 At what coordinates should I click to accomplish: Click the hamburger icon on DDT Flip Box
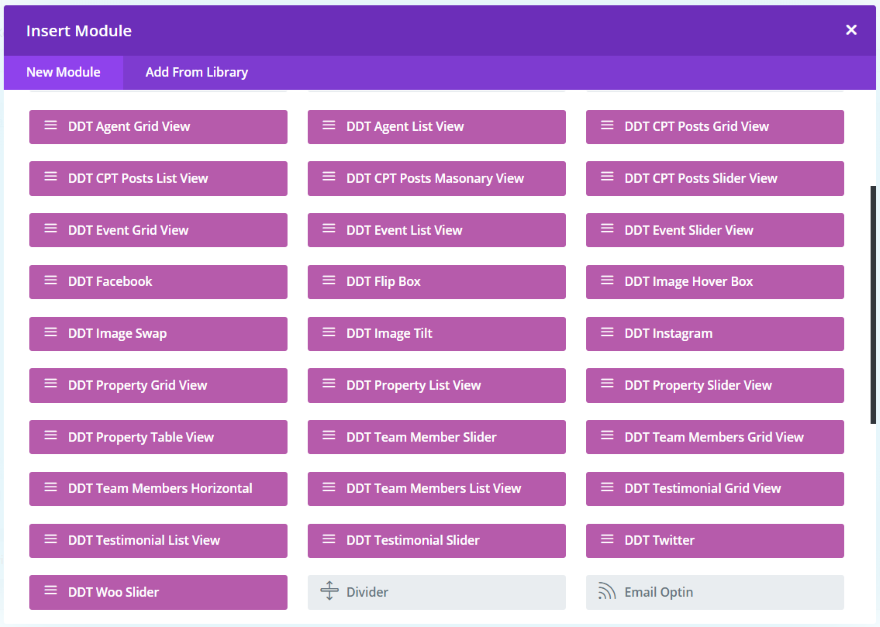click(x=329, y=280)
